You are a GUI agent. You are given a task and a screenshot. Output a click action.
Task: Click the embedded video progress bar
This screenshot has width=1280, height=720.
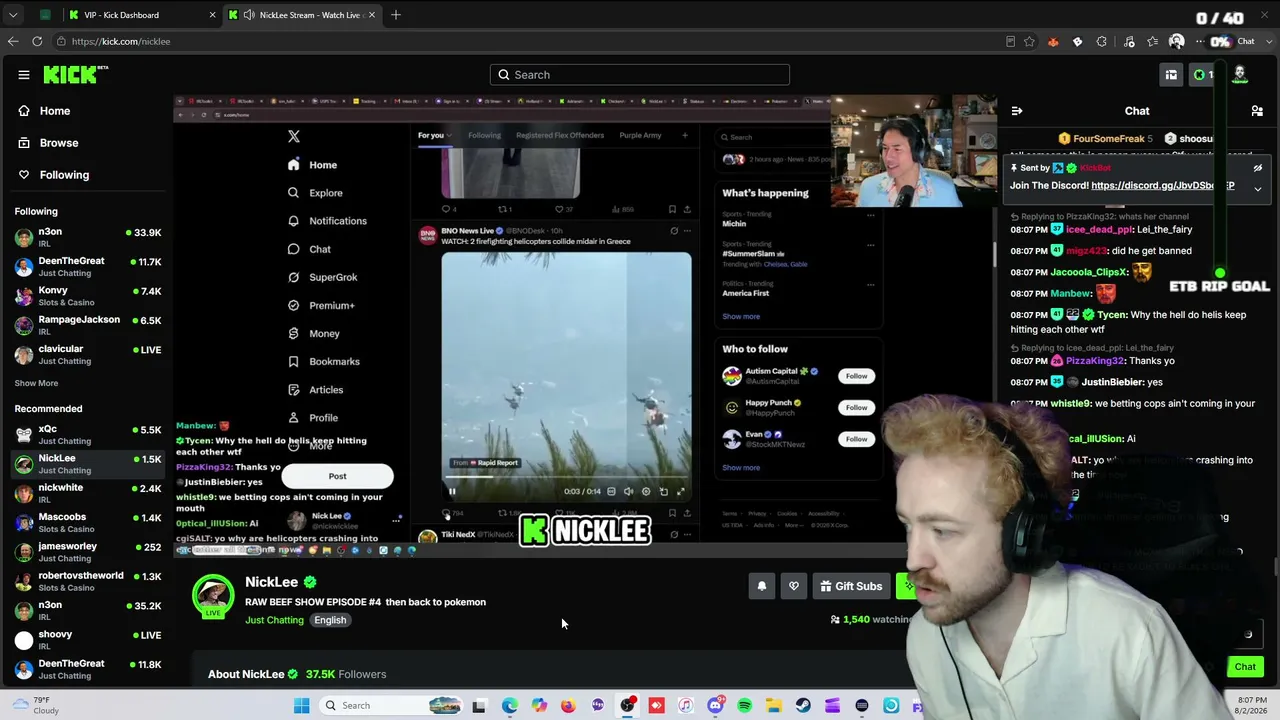coord(566,478)
